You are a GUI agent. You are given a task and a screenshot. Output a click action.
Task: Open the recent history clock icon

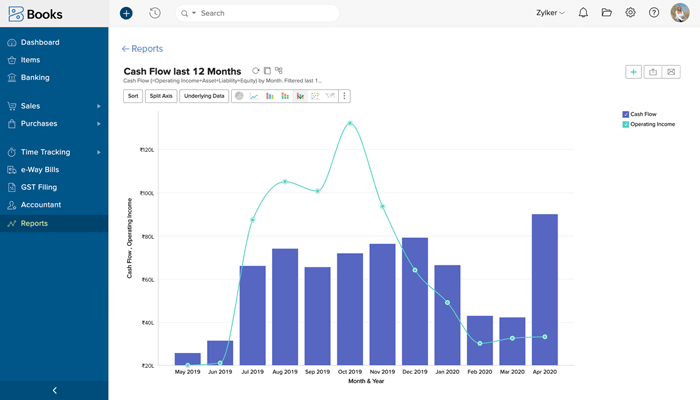[155, 13]
